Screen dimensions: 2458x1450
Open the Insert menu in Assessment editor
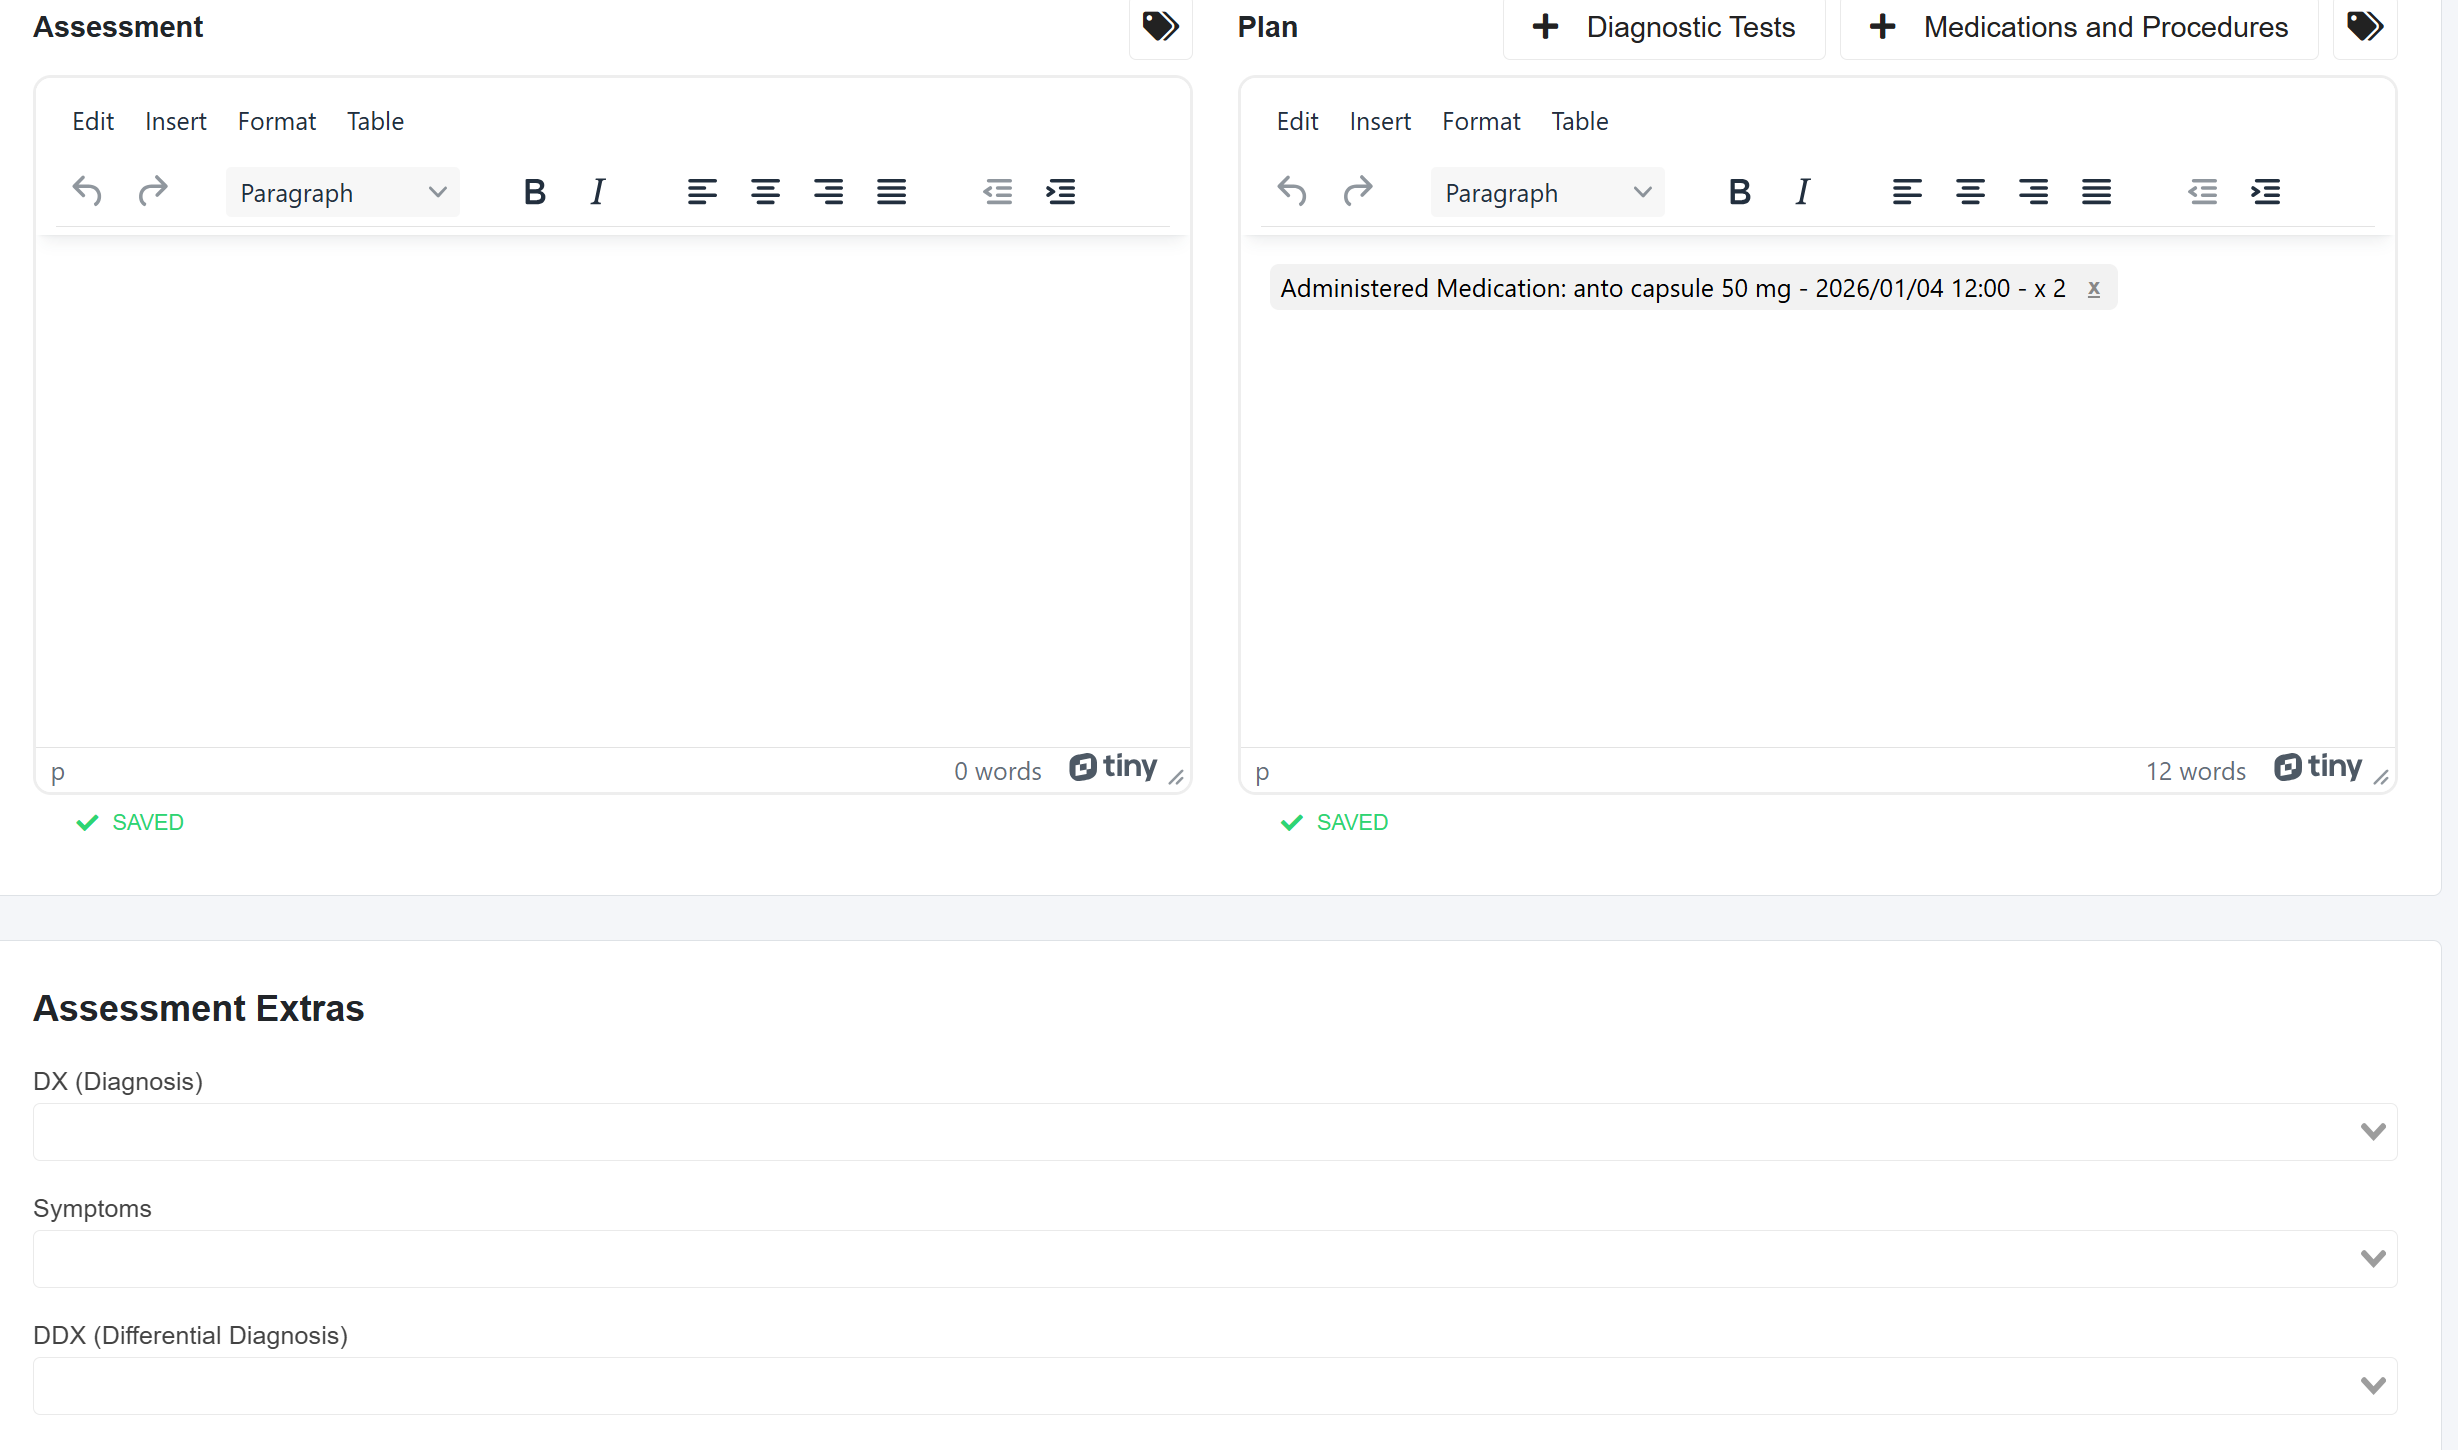click(x=175, y=122)
